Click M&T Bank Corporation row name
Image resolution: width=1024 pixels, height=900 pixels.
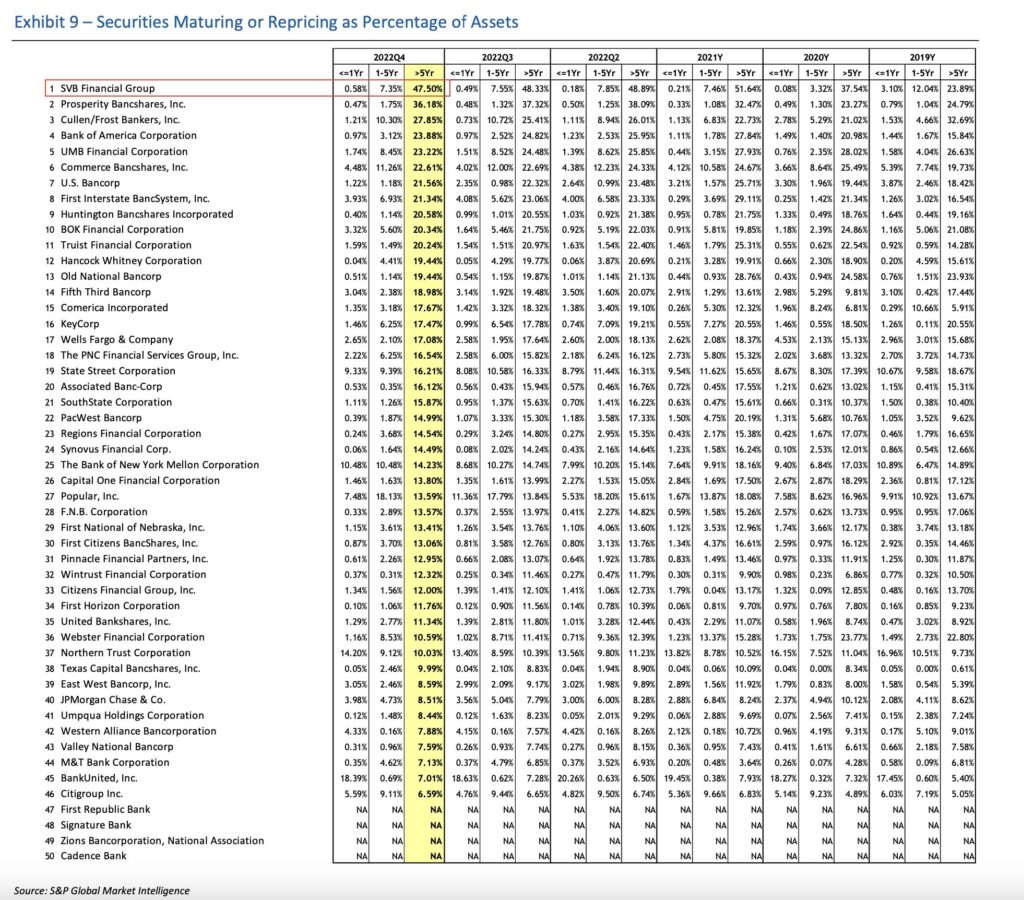(x=115, y=762)
